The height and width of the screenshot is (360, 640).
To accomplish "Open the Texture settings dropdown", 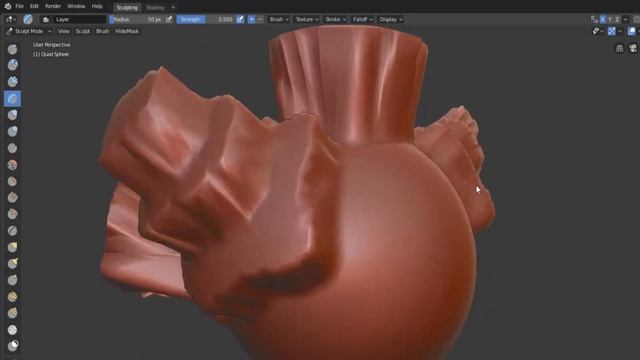I will pyautogui.click(x=307, y=19).
